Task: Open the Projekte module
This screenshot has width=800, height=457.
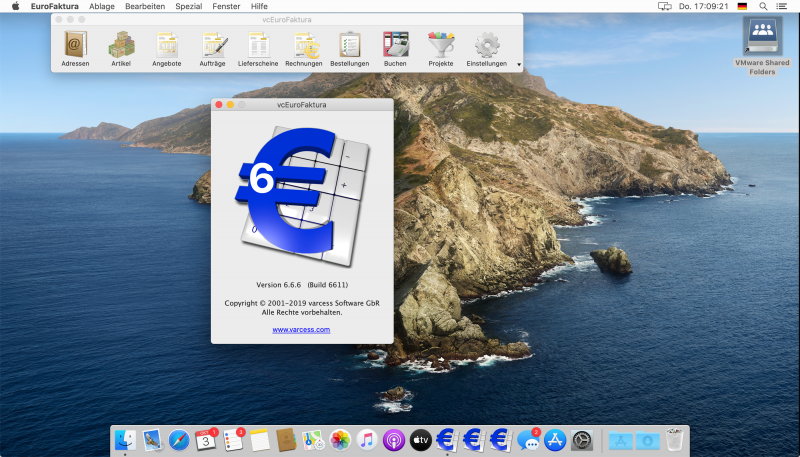Action: coord(441,49)
